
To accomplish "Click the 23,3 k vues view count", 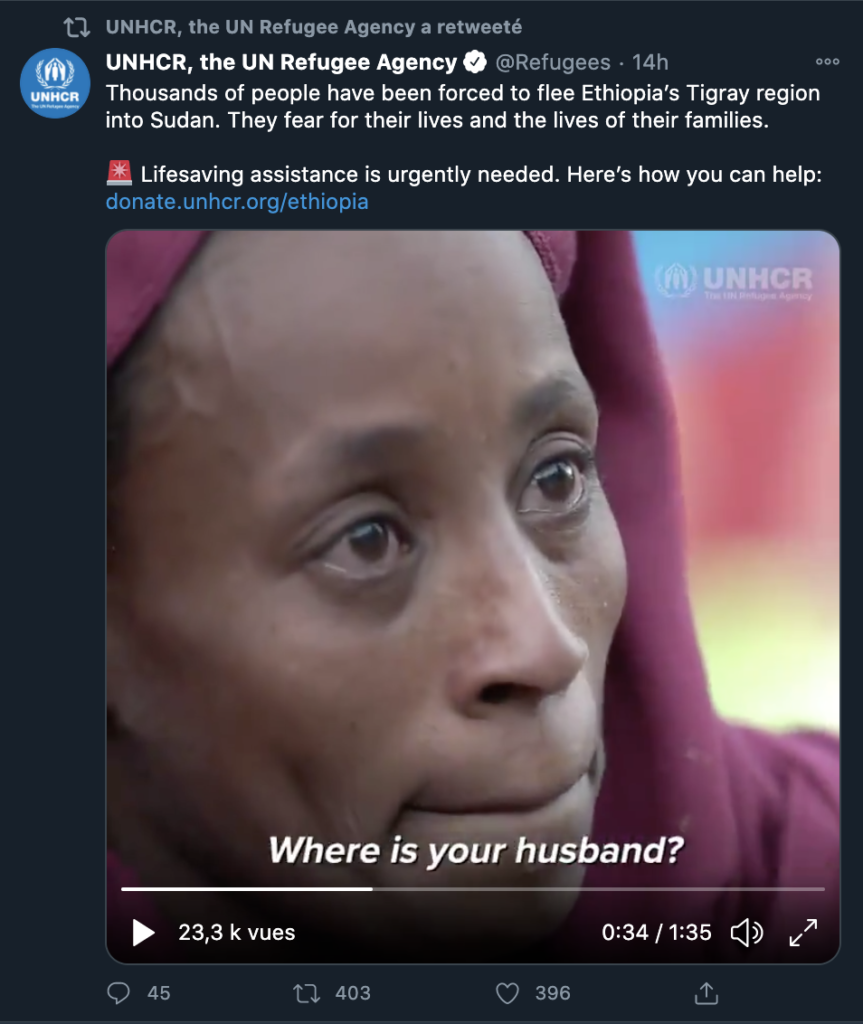I will pos(237,933).
